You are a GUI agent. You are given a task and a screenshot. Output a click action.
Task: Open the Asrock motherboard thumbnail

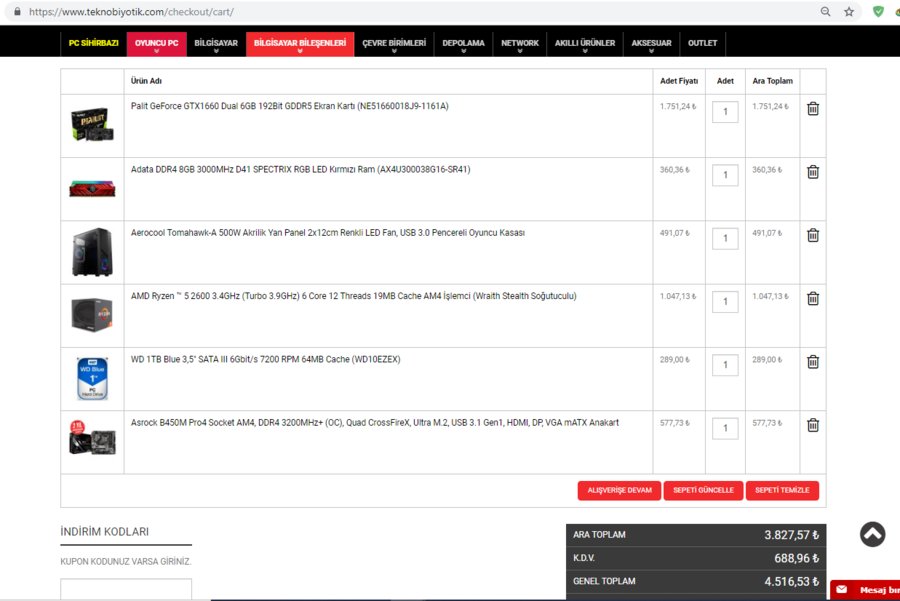92,438
